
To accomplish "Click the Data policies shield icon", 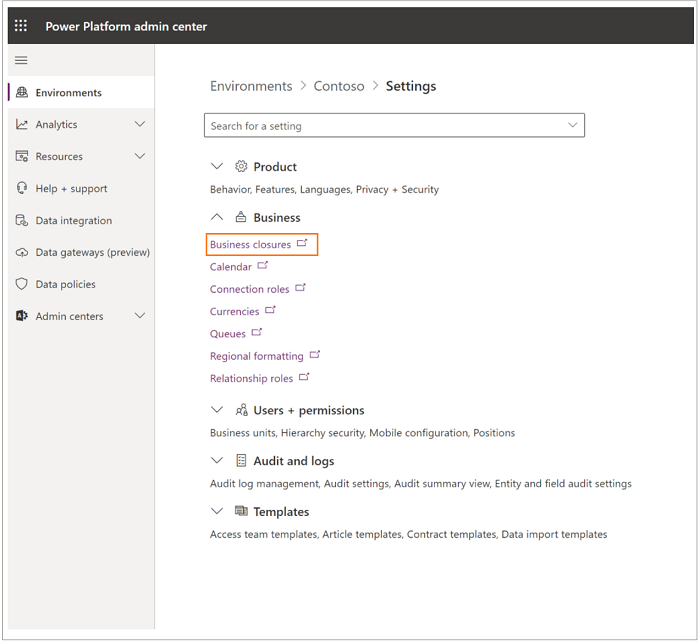I will coord(21,284).
